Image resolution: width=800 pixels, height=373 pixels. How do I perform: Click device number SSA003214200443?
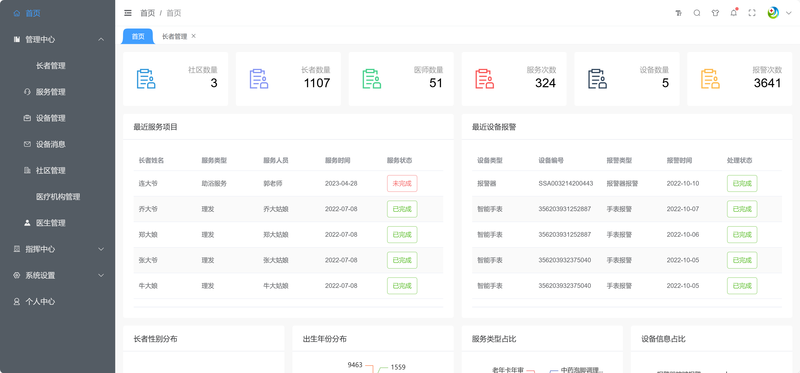tap(565, 183)
